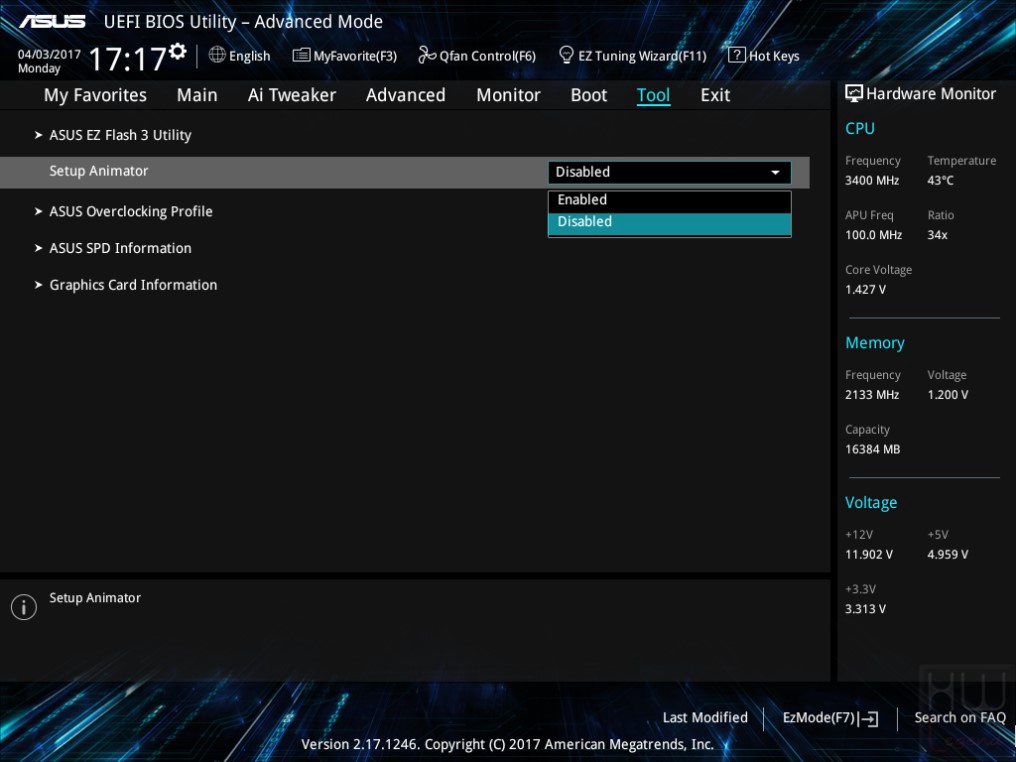The width and height of the screenshot is (1016, 762).
Task: Expand the Graphics Card Information arrow
Action: (x=38, y=284)
